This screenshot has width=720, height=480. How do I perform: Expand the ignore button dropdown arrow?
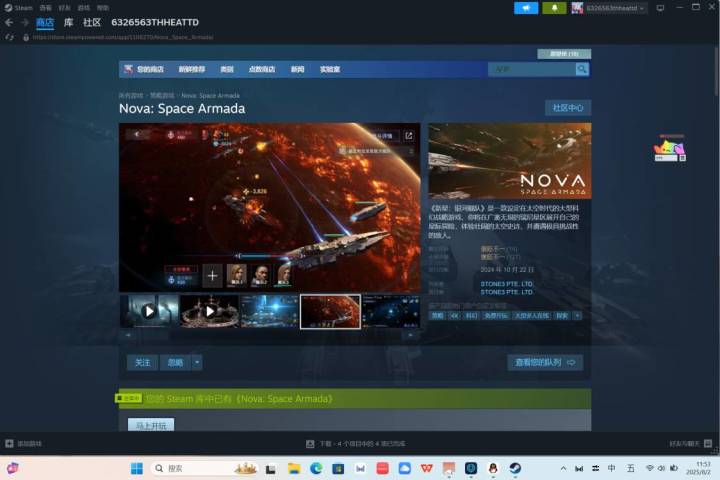197,362
